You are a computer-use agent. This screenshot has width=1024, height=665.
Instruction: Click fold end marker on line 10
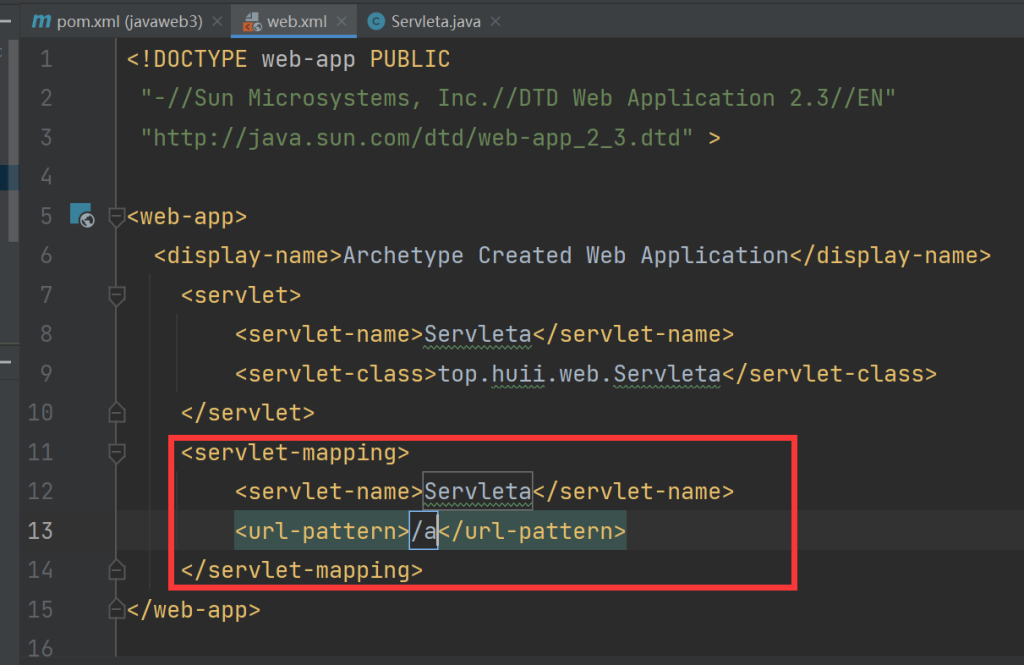point(116,412)
